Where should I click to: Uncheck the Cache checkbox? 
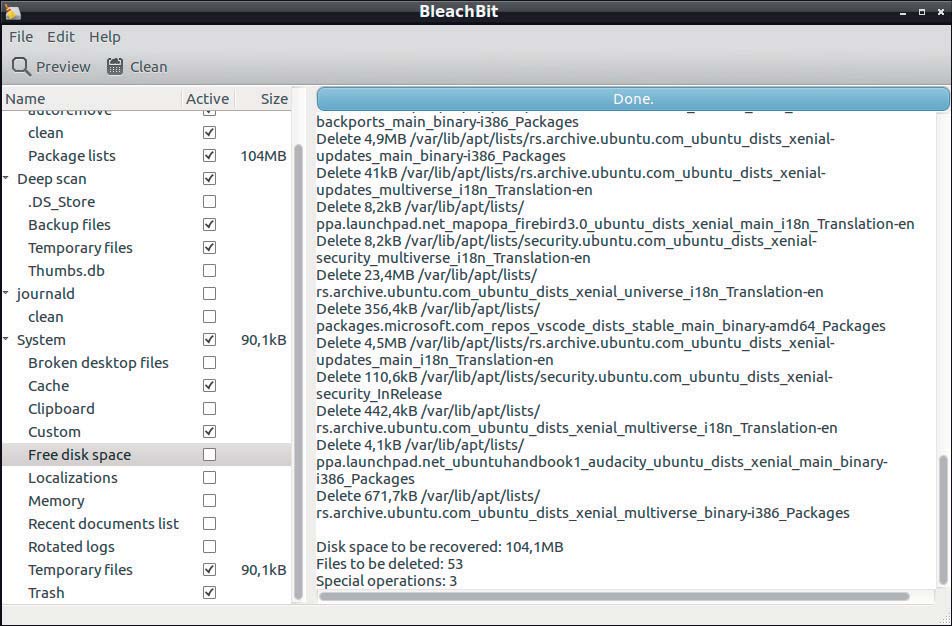[x=209, y=386]
